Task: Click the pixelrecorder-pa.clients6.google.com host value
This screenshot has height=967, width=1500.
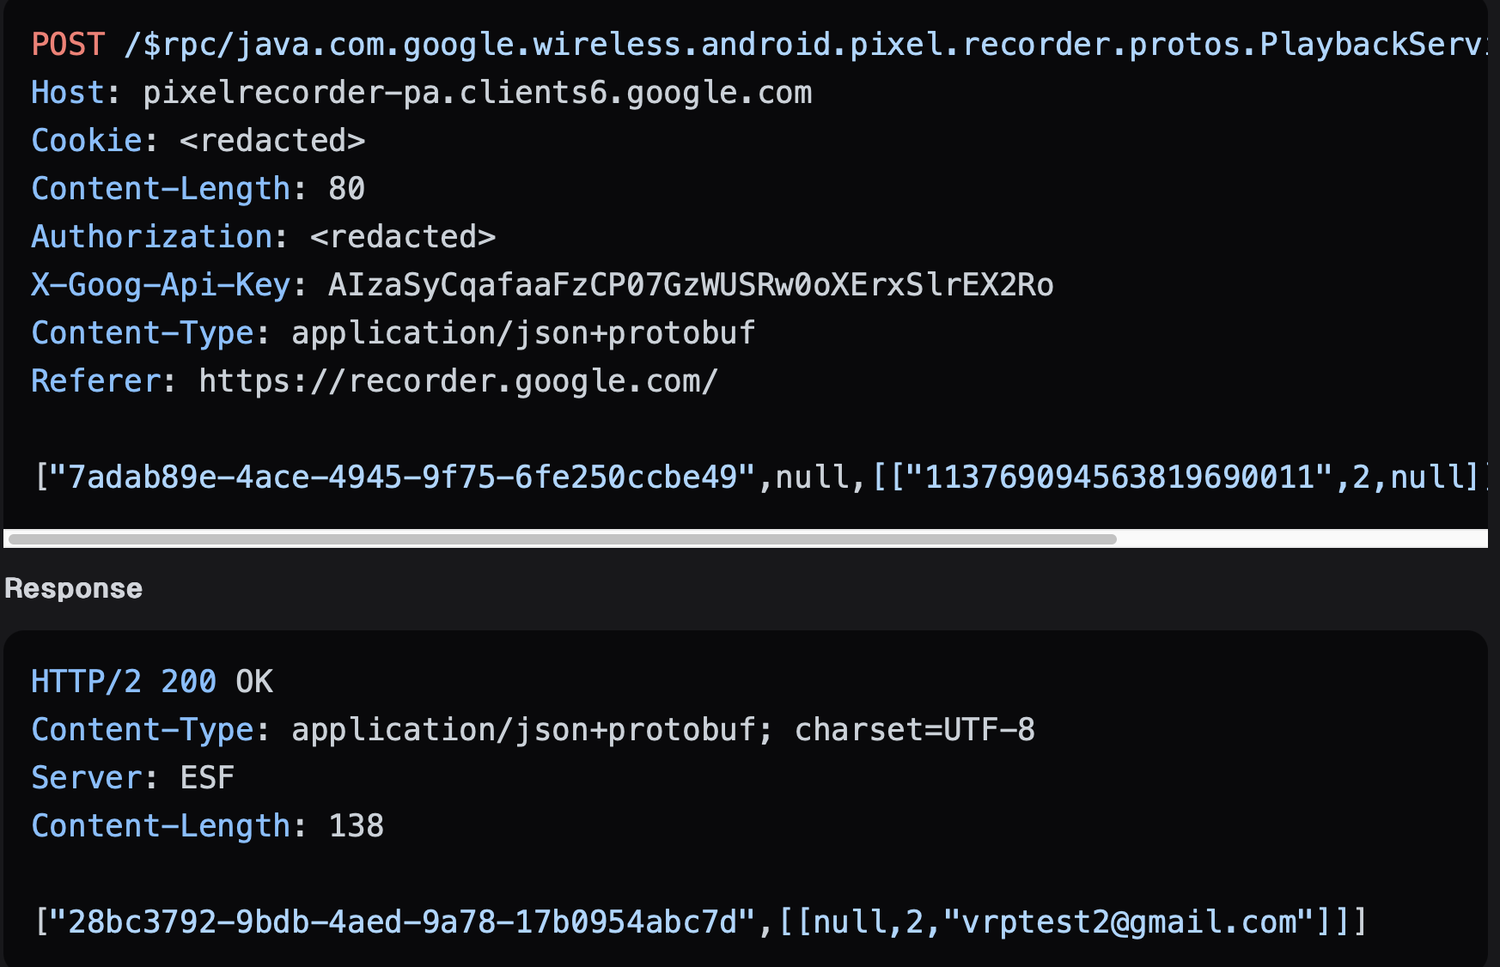Action: (x=477, y=93)
